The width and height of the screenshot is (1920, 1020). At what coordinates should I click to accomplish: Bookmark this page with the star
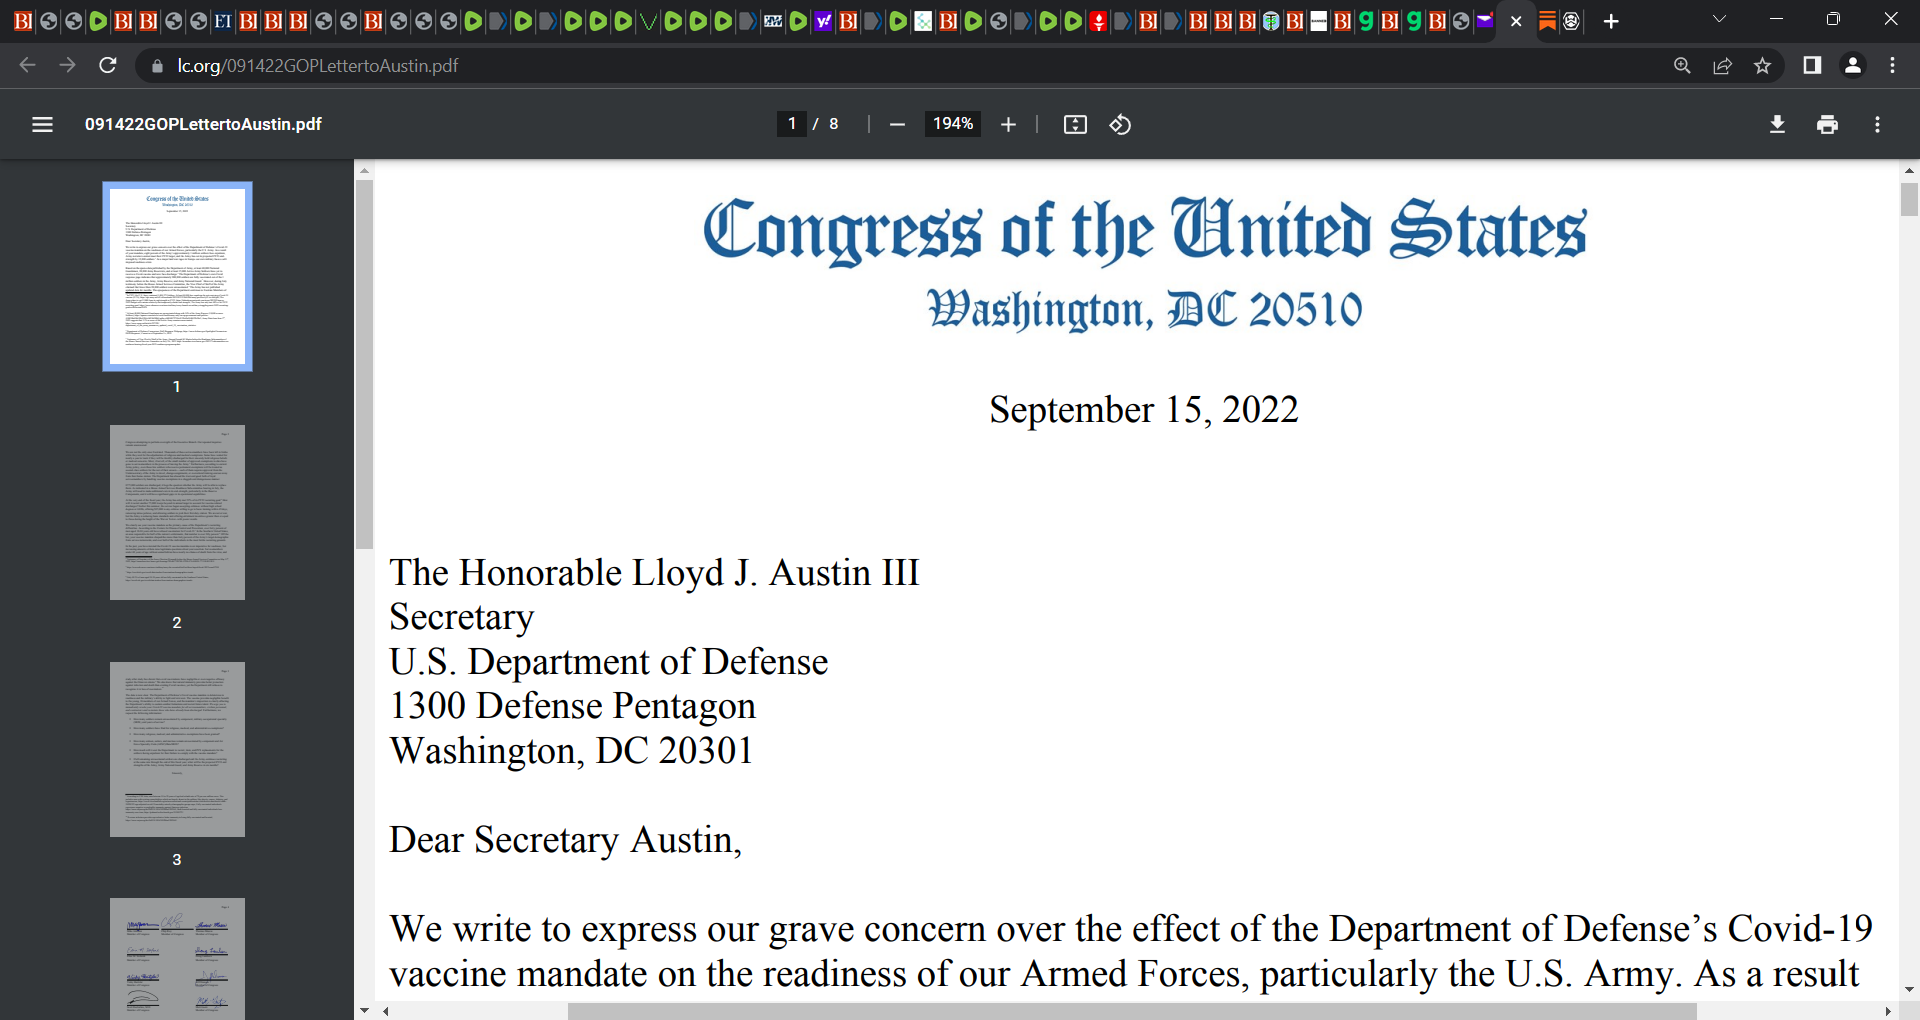pyautogui.click(x=1762, y=65)
